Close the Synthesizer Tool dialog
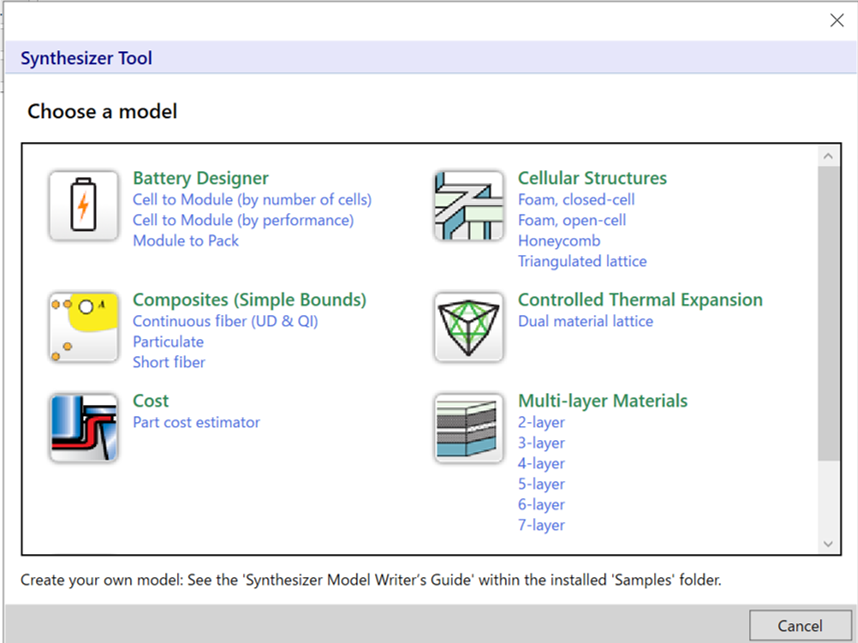This screenshot has width=858, height=643. tap(837, 20)
